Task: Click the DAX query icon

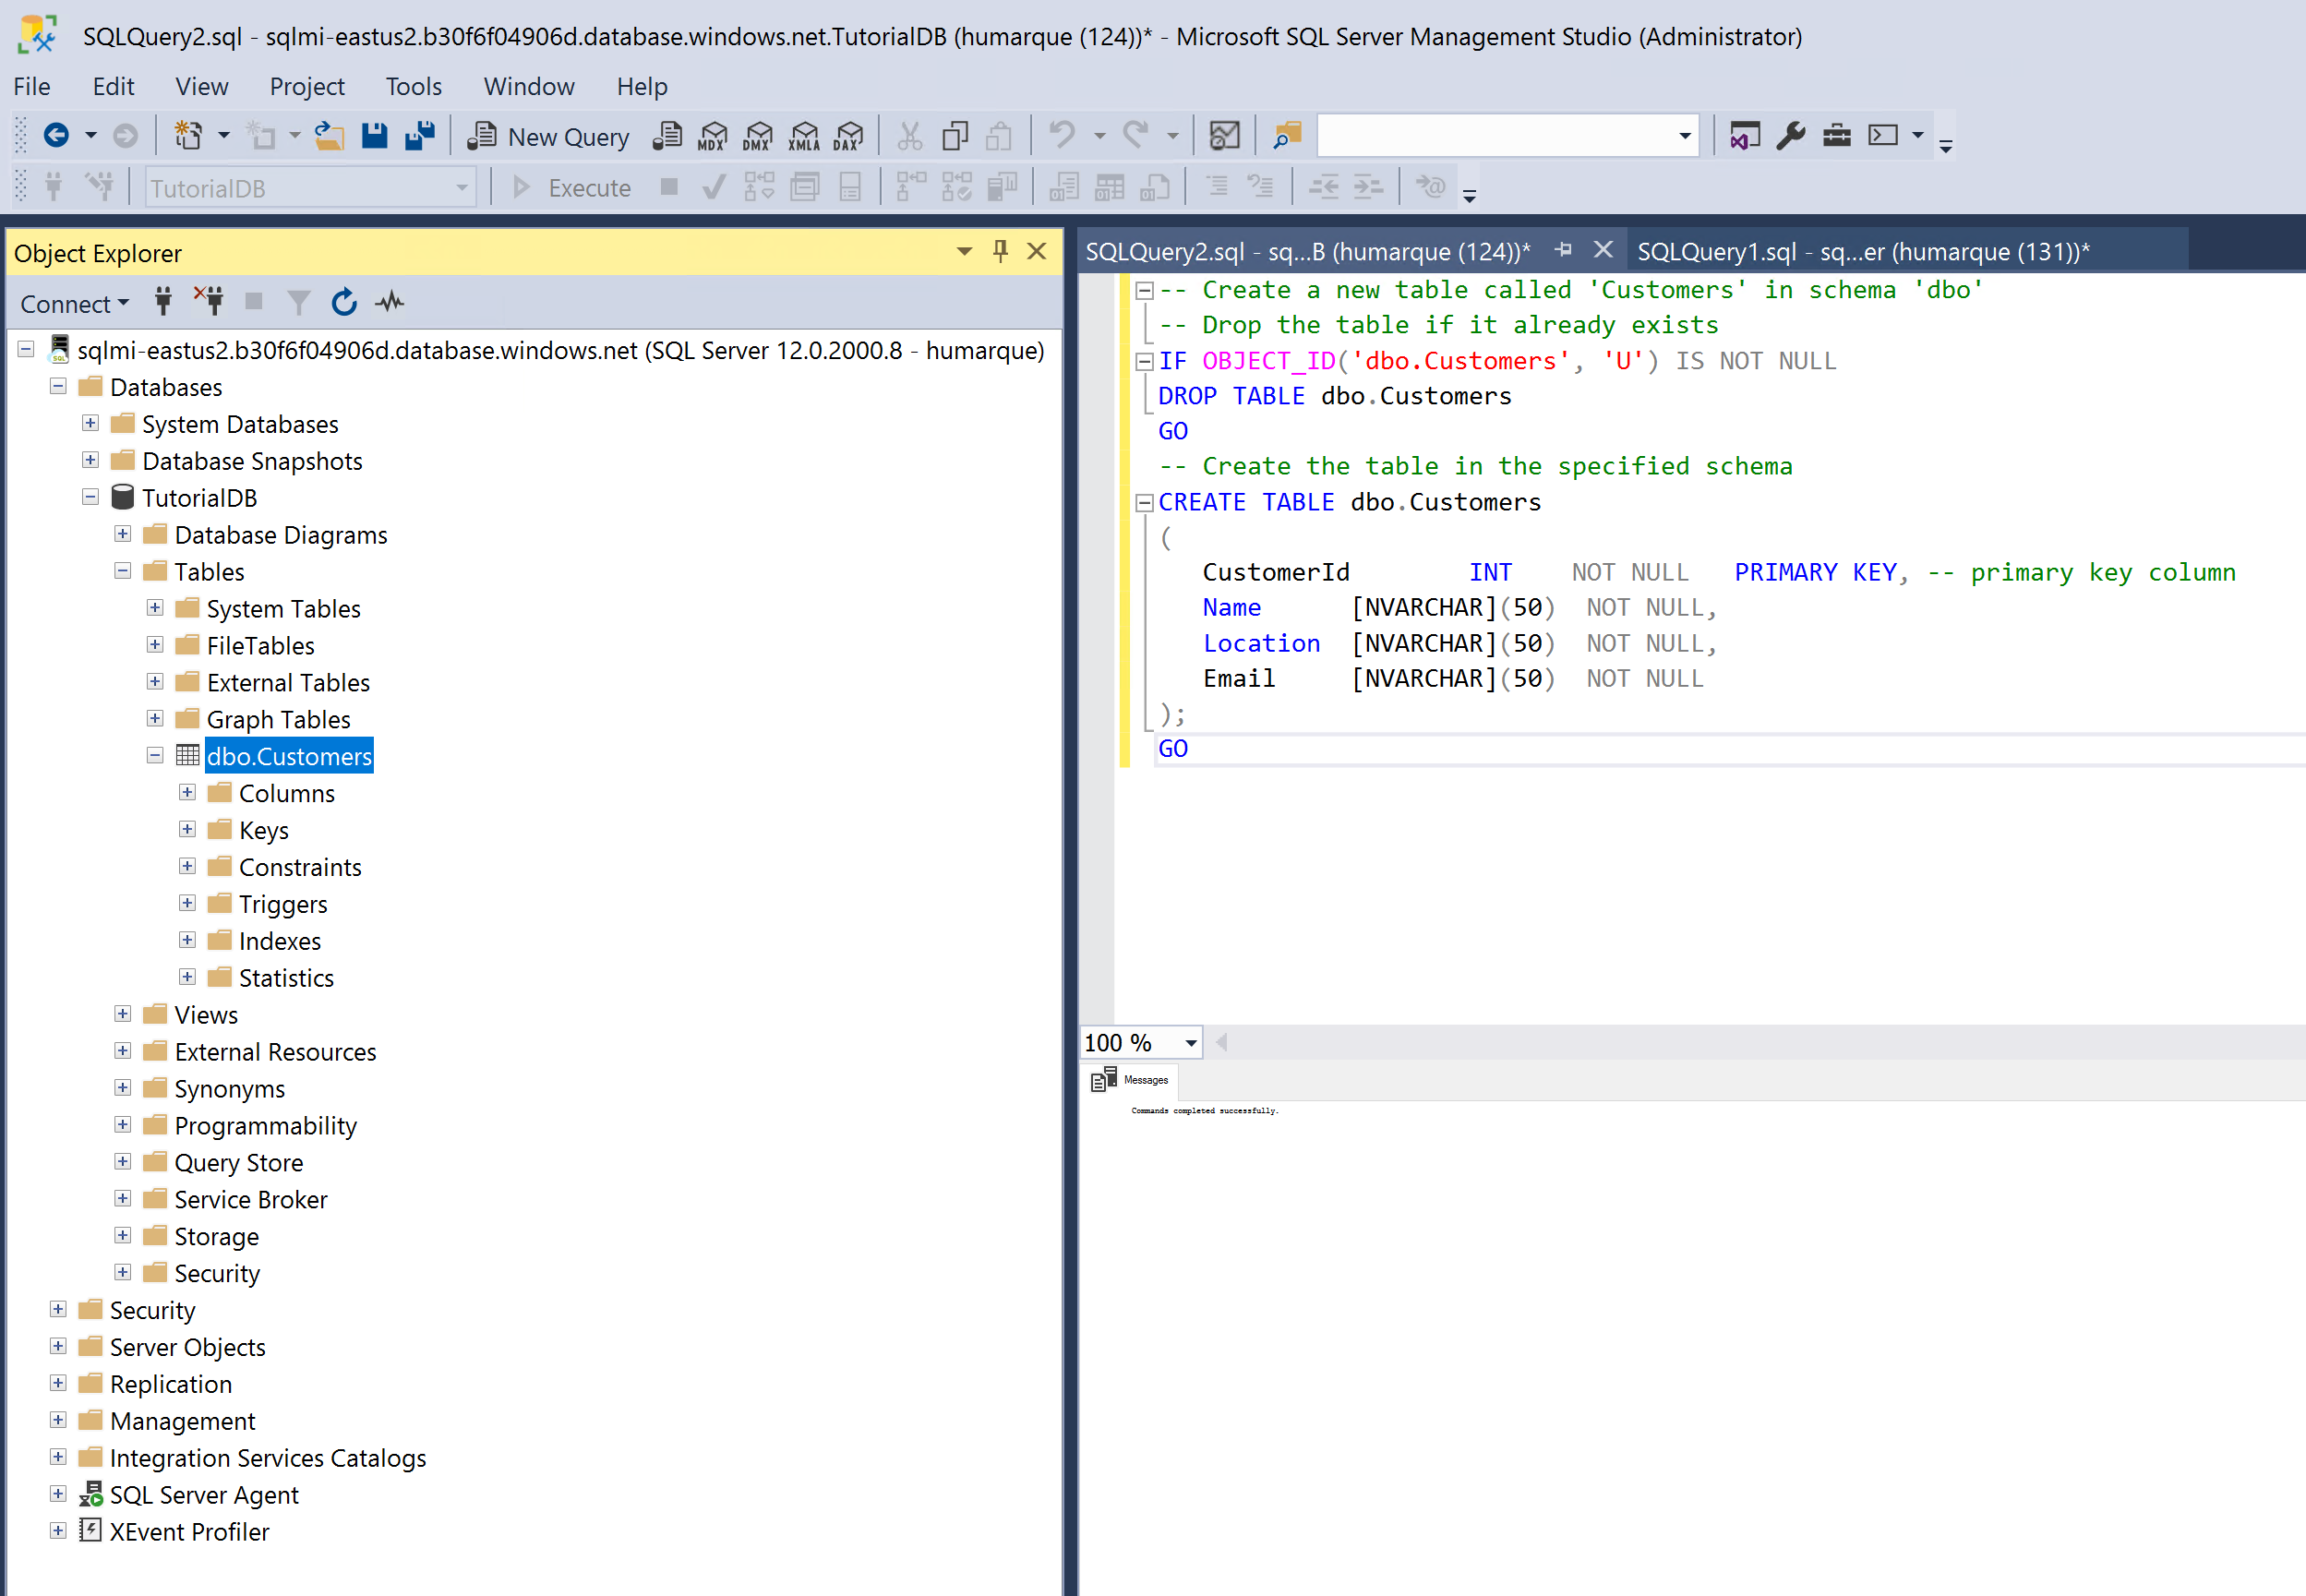Action: 848,135
